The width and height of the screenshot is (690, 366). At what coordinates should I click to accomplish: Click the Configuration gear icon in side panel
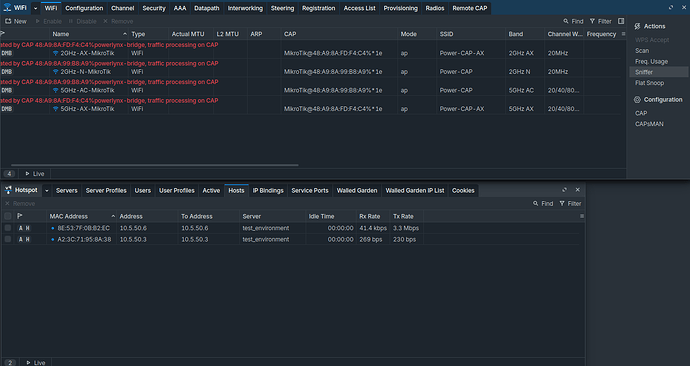point(637,100)
